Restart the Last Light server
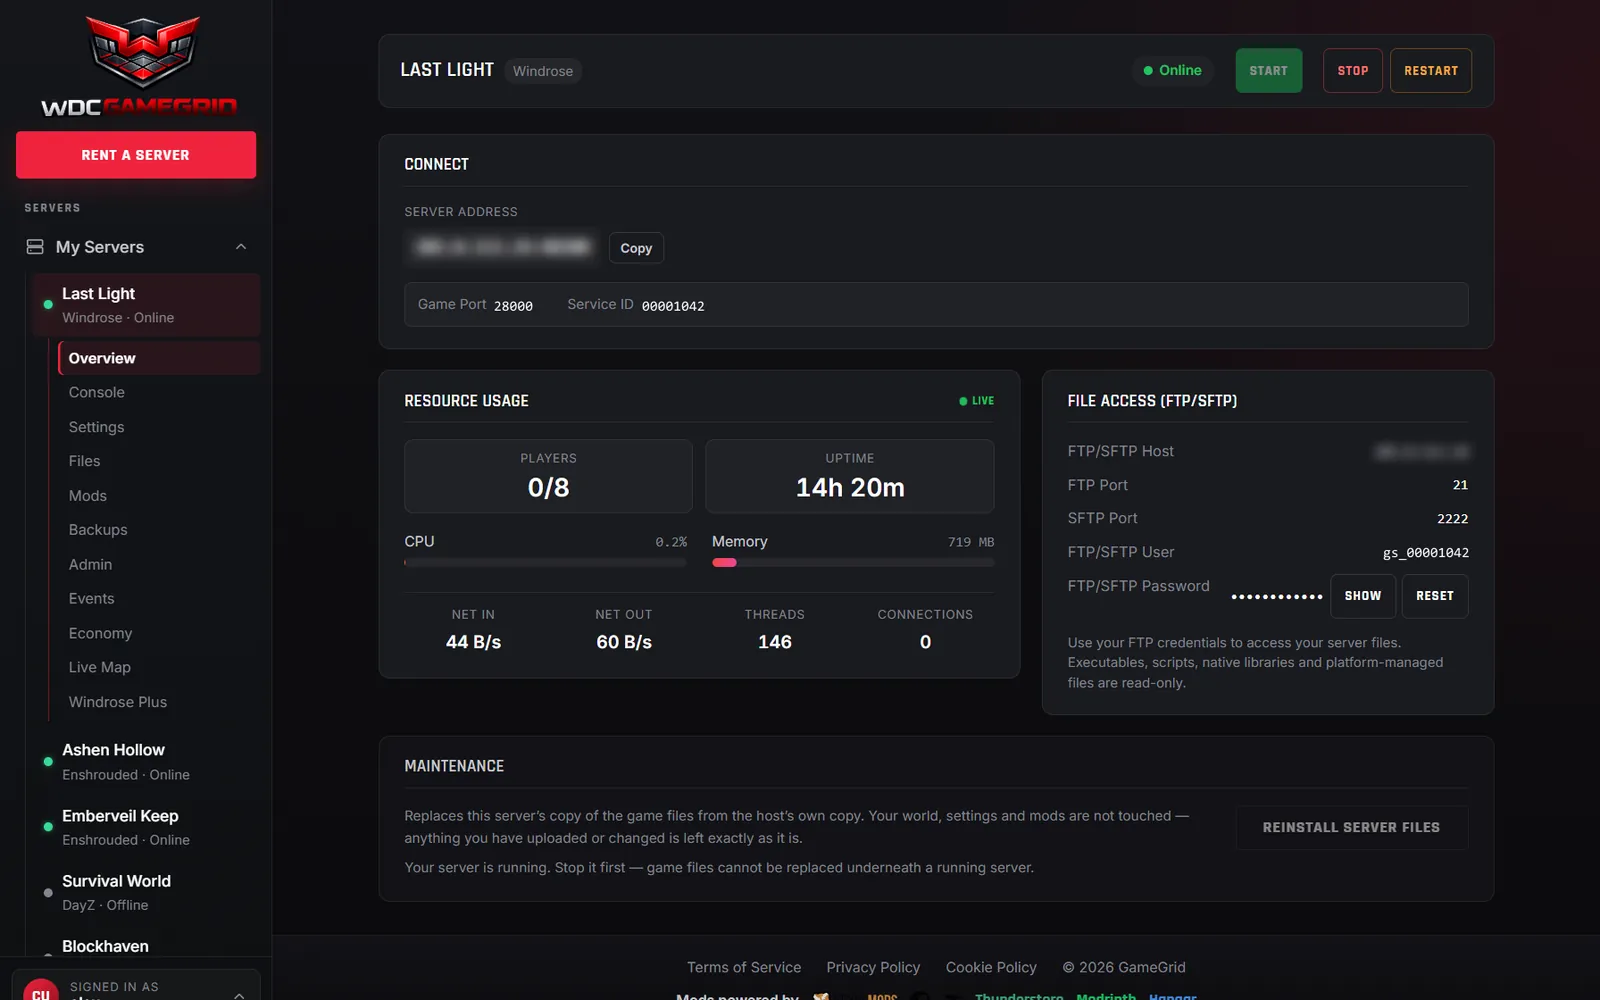Screen dimensions: 1600x1000 1431,71
